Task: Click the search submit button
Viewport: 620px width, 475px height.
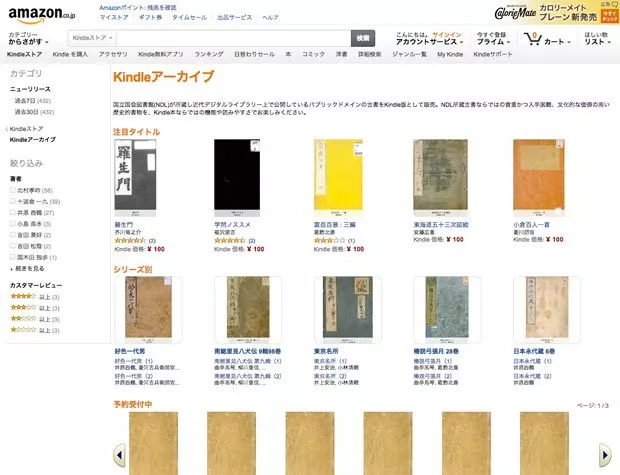Action: point(363,38)
